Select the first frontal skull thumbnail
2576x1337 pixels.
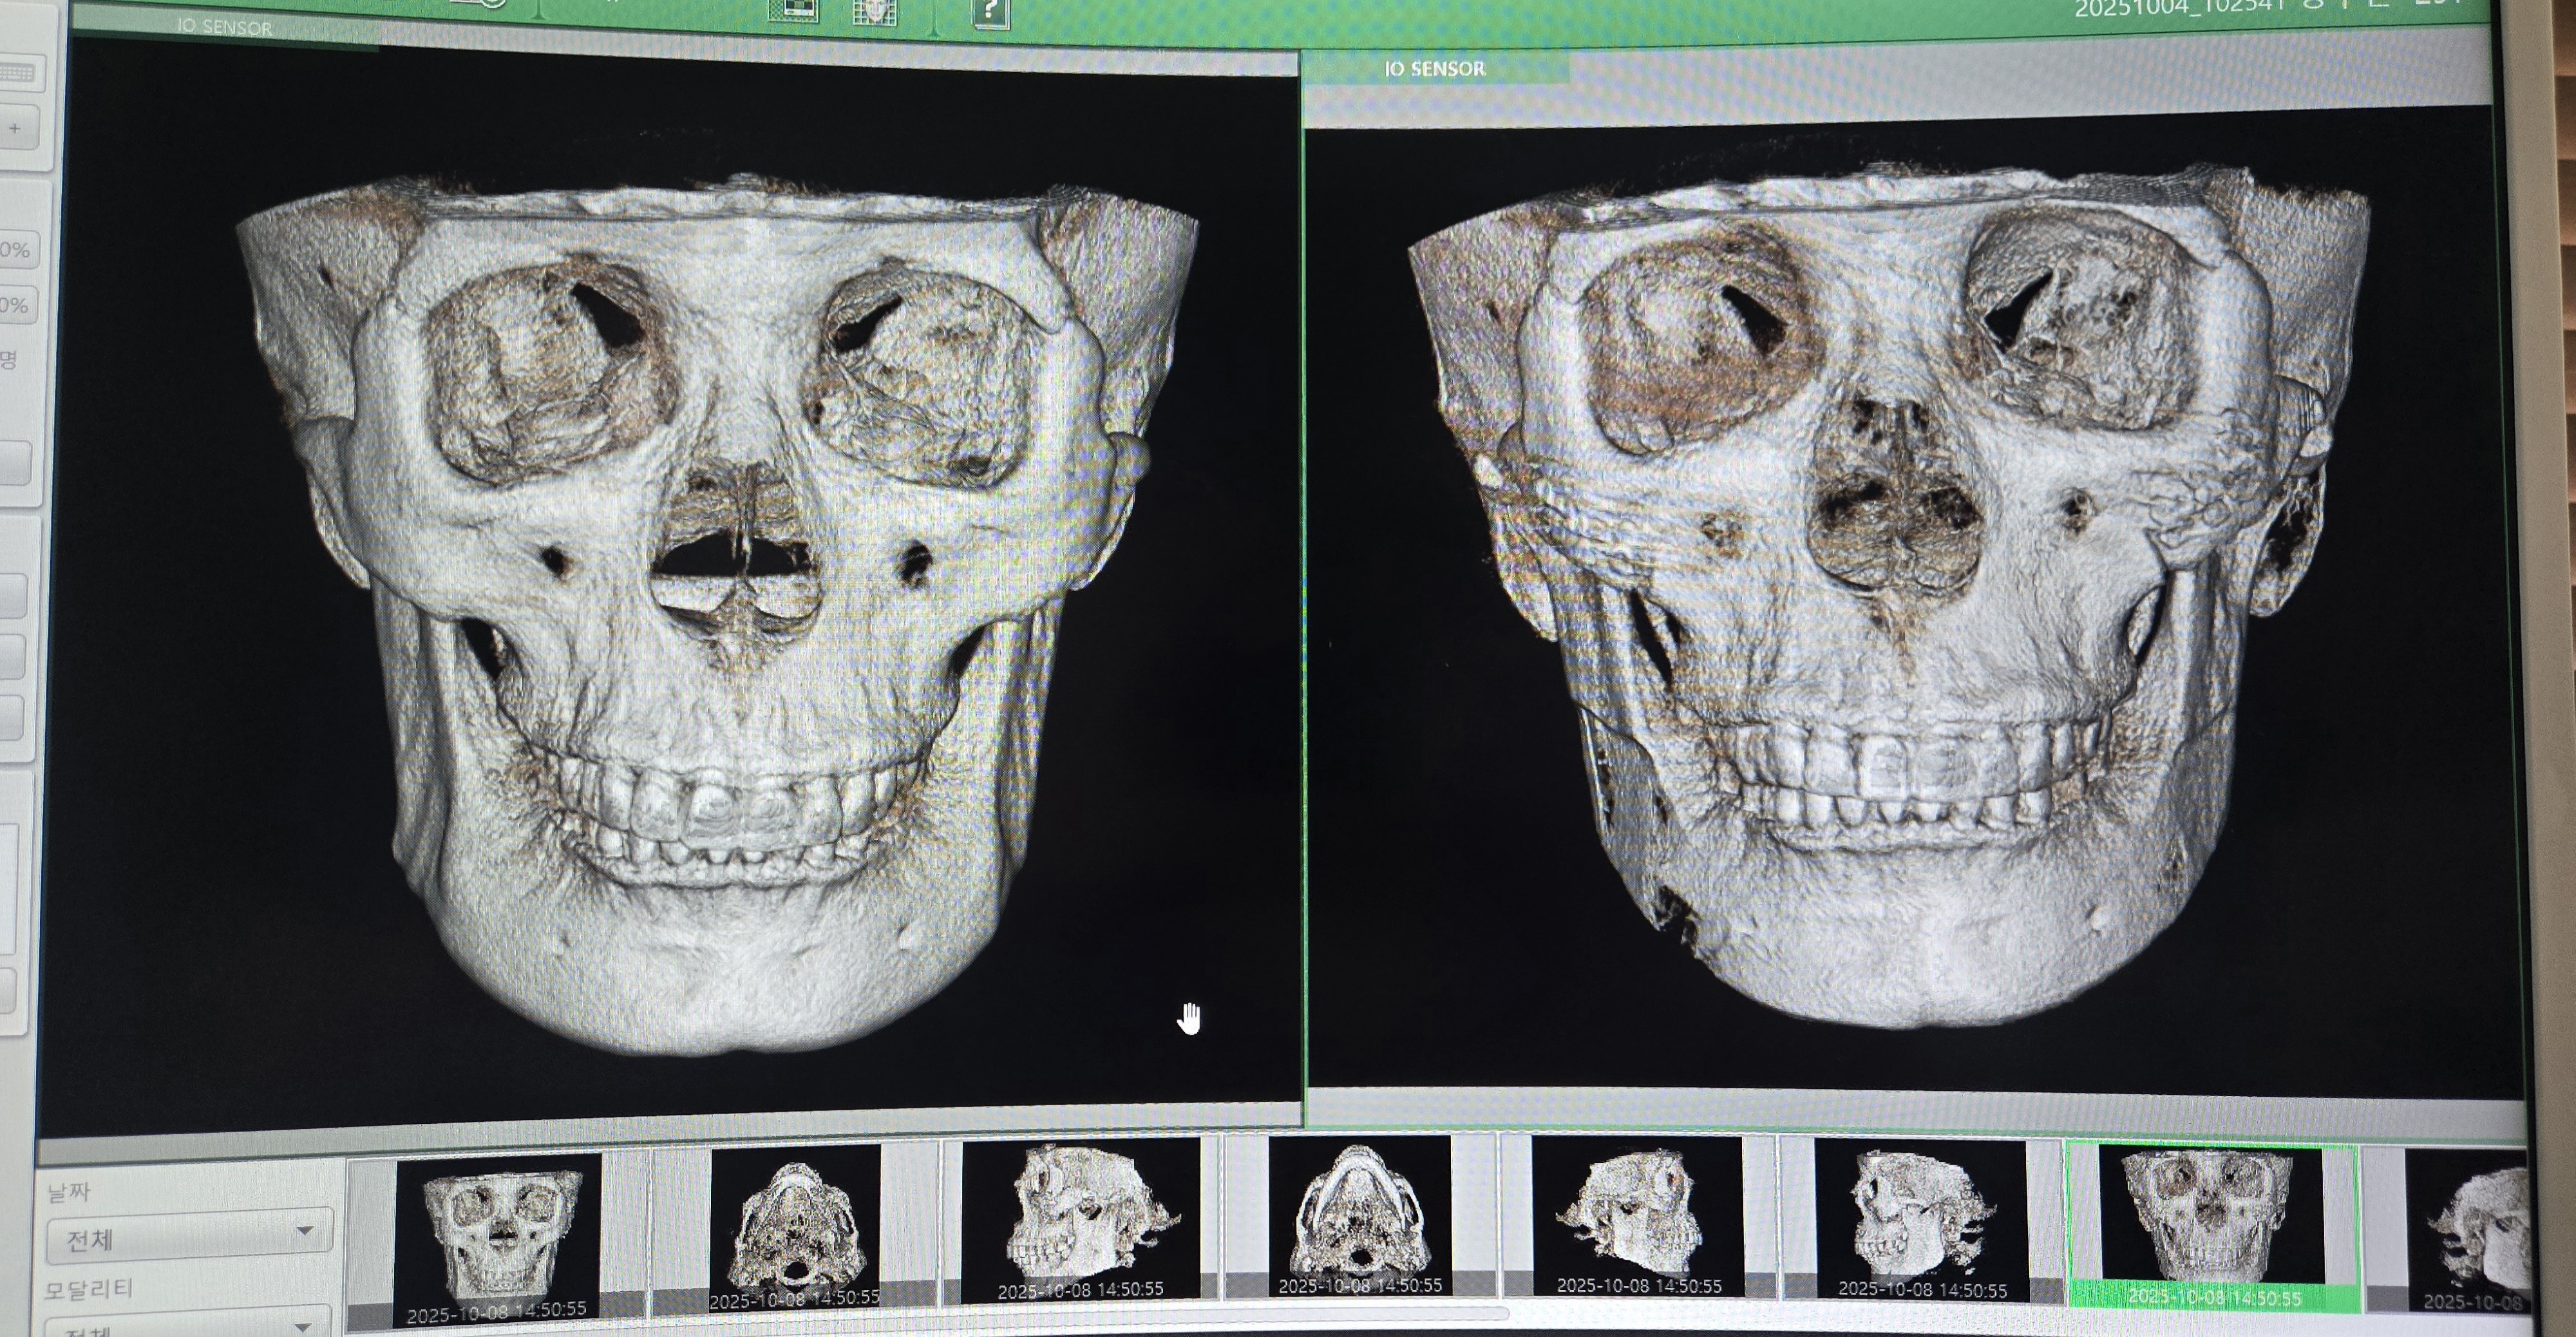[497, 1235]
